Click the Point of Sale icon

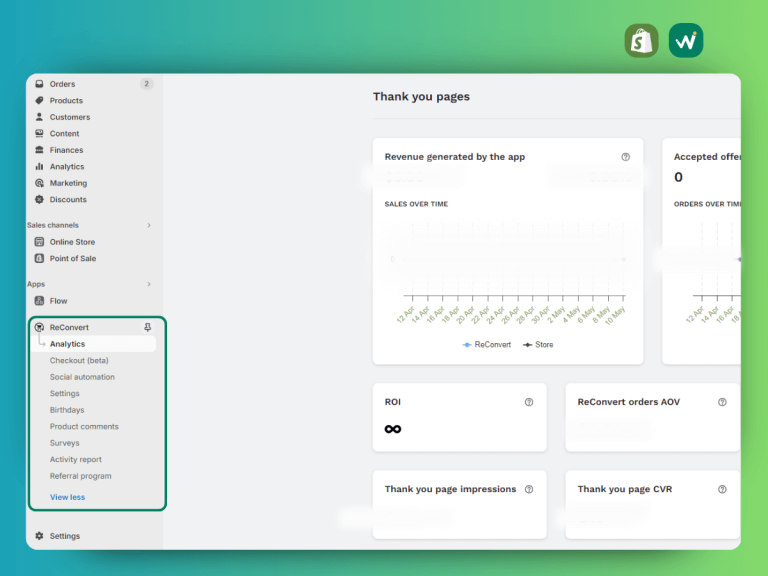[39, 258]
